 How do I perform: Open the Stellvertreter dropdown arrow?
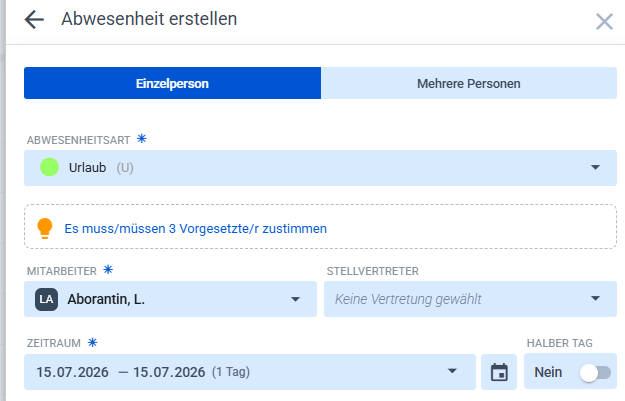coord(595,299)
